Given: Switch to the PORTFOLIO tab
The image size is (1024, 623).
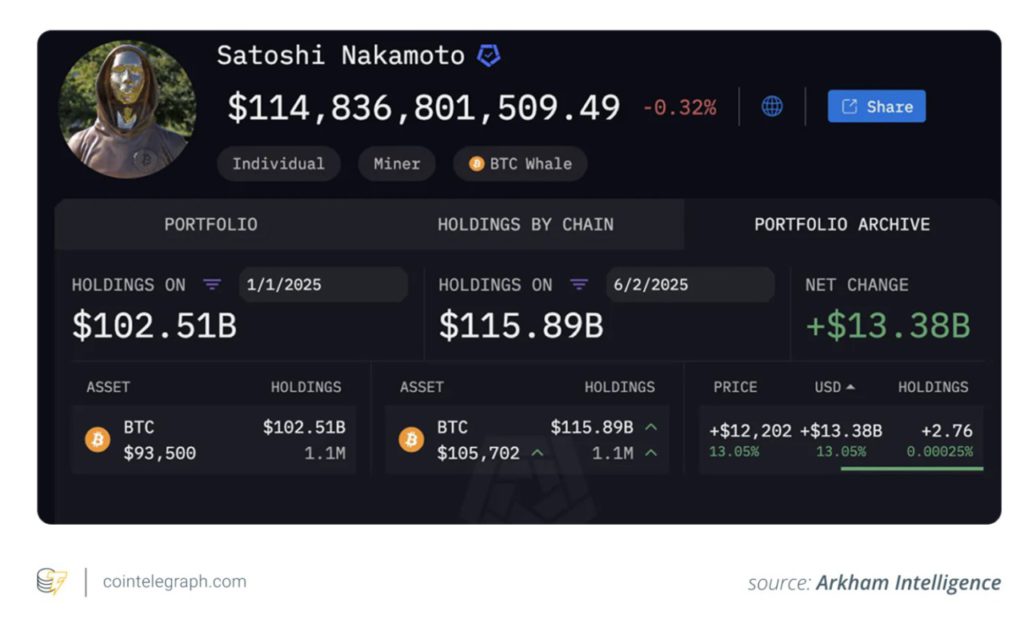Looking at the screenshot, I should pyautogui.click(x=211, y=225).
